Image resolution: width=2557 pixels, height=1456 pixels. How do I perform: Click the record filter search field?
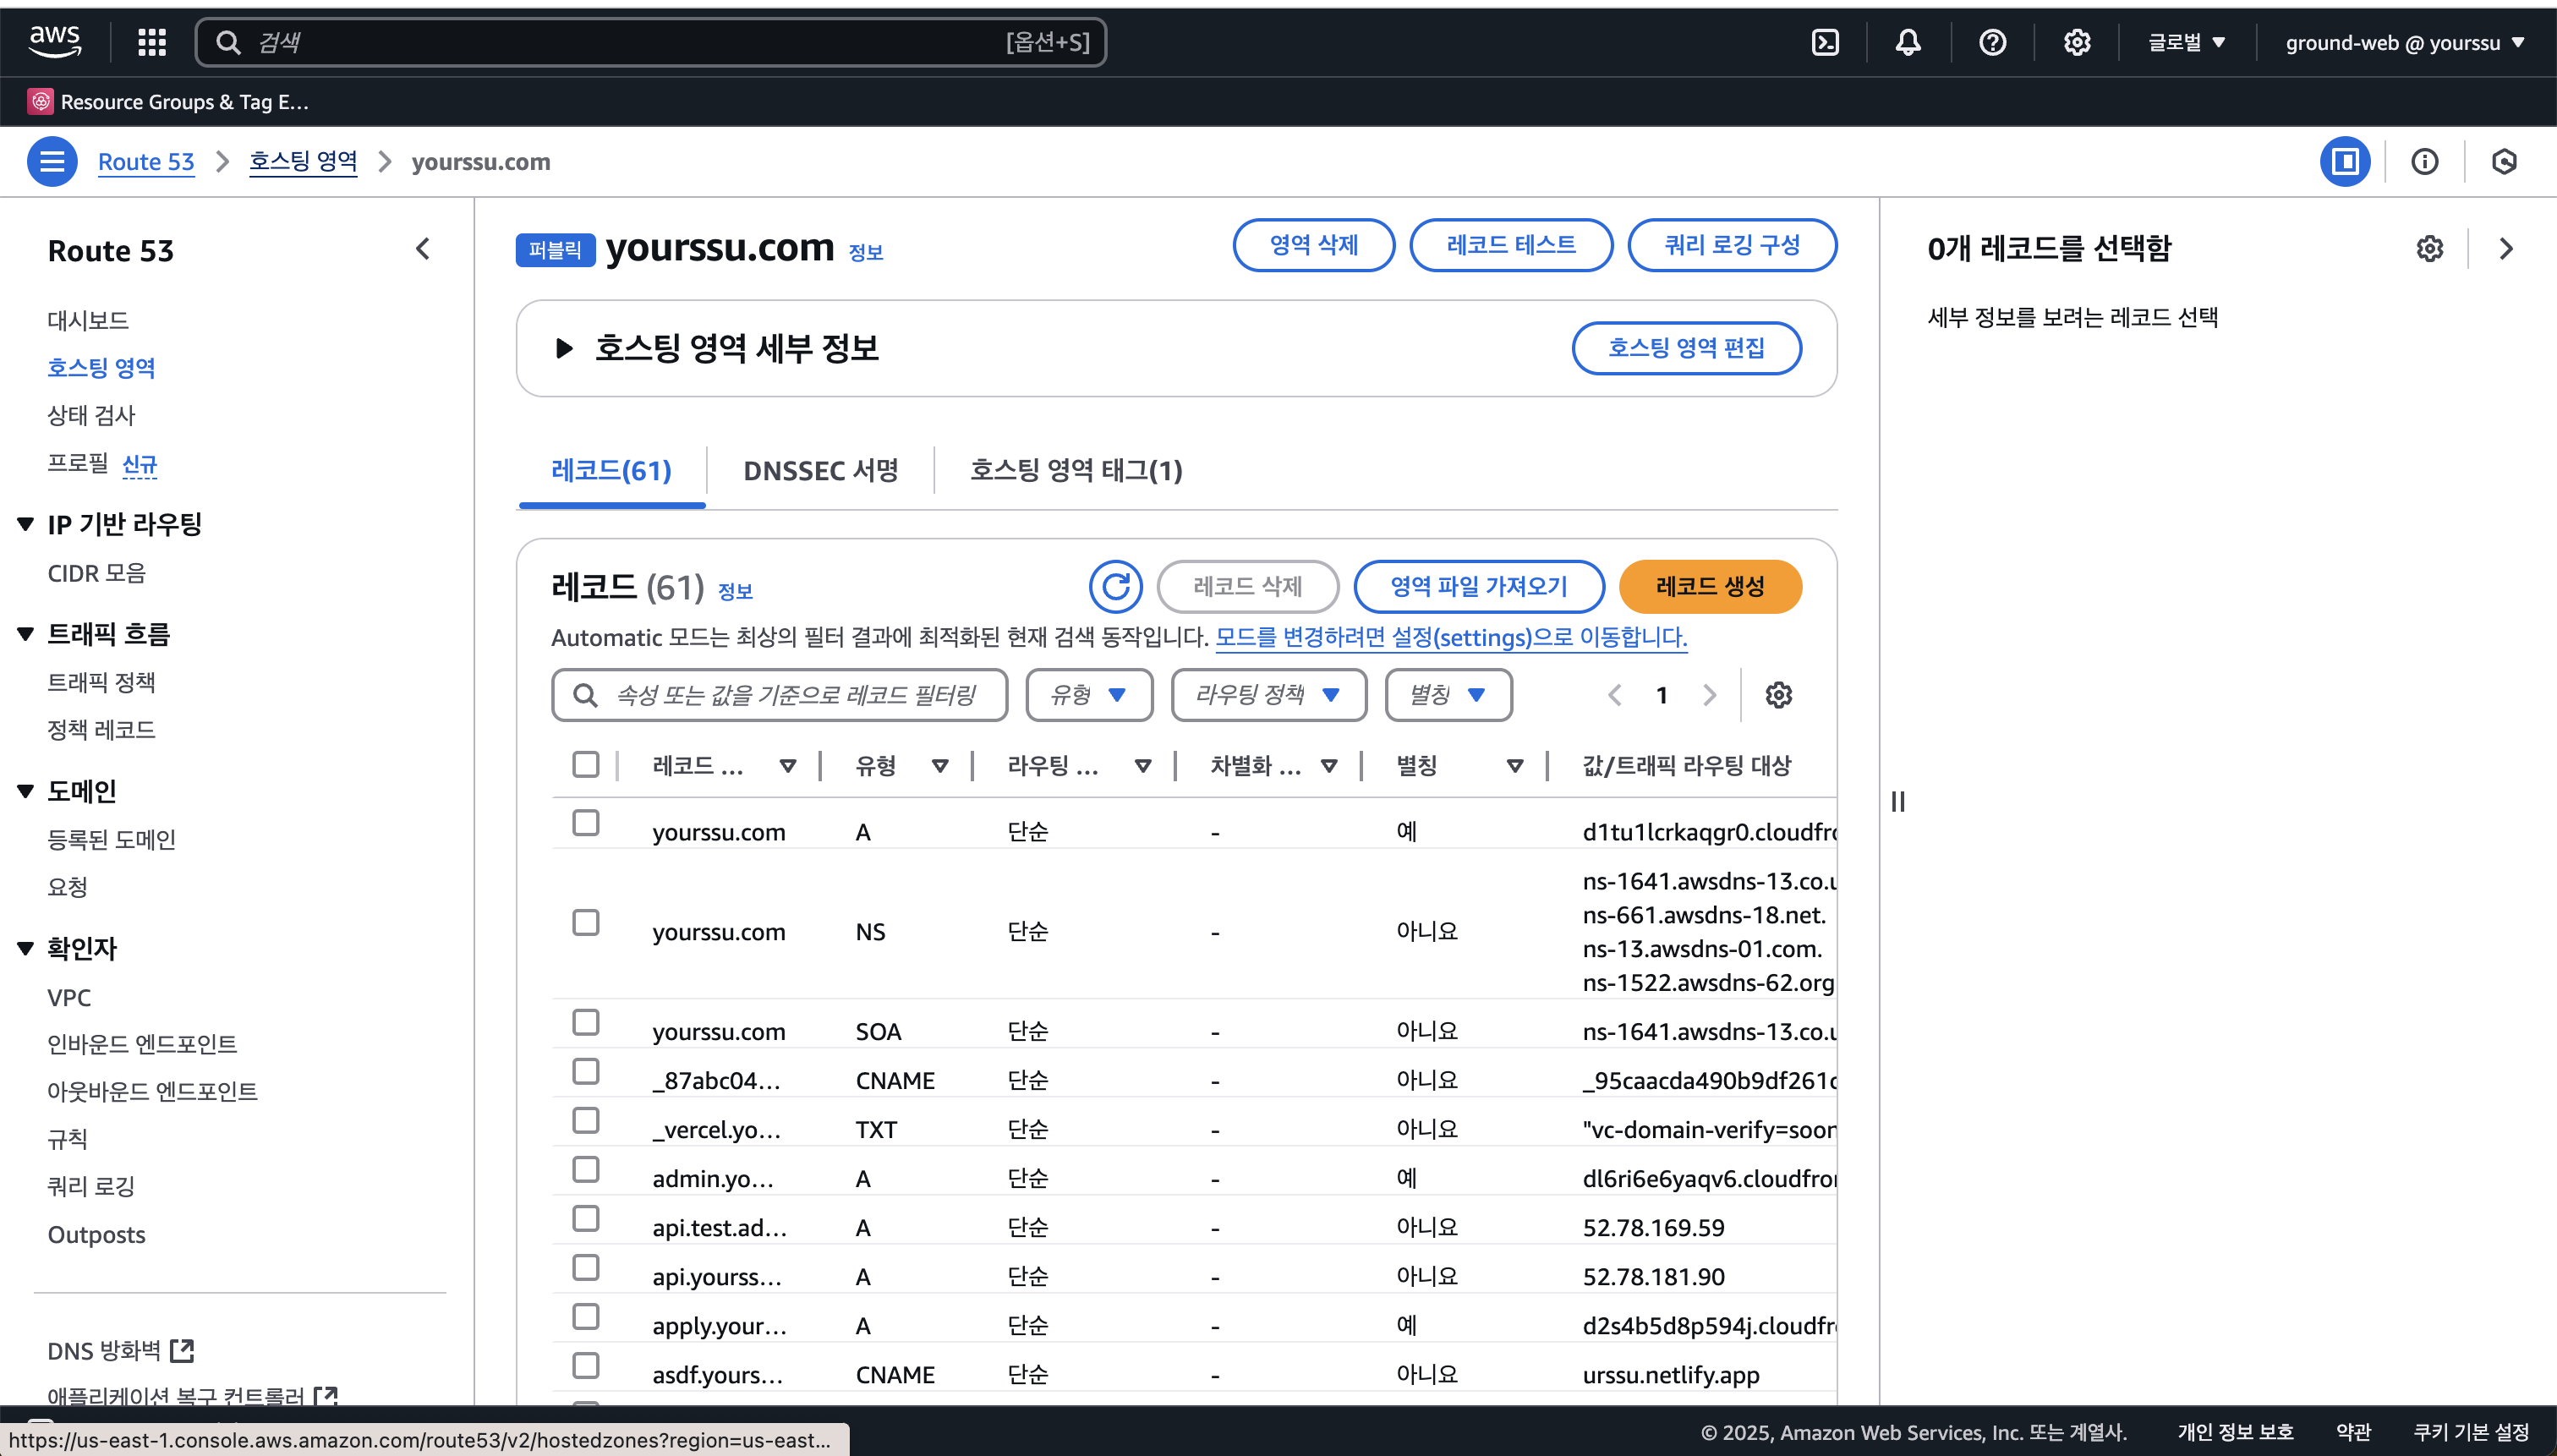[794, 695]
